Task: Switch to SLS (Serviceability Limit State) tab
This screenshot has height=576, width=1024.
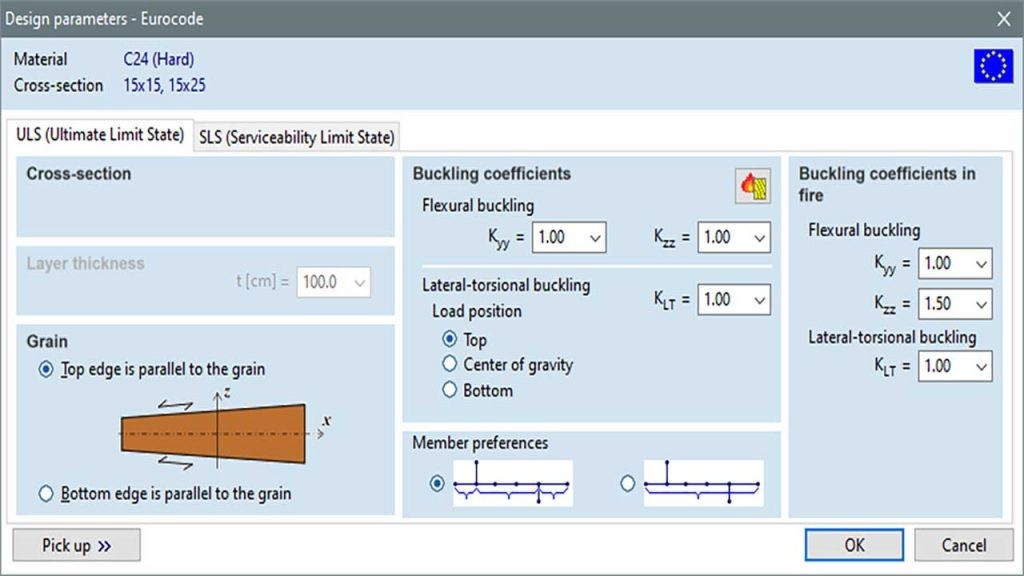Action: click(297, 137)
